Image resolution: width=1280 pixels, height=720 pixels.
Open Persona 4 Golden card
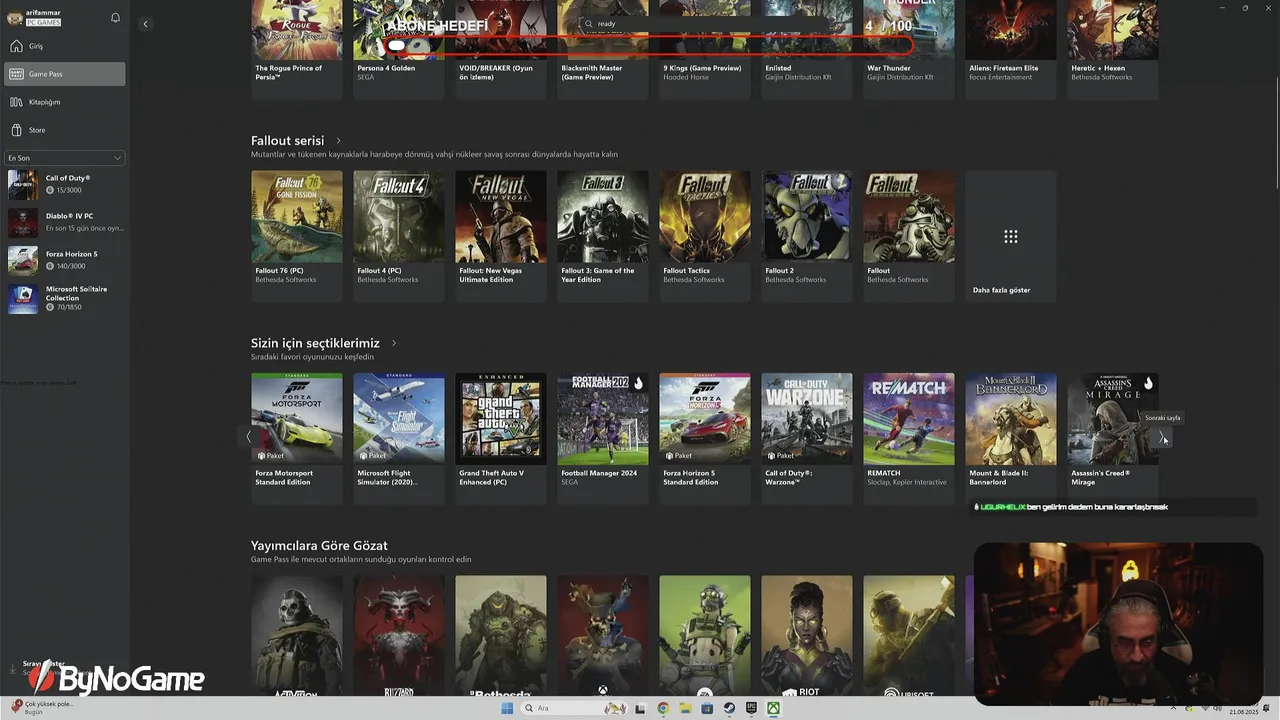pyautogui.click(x=398, y=49)
